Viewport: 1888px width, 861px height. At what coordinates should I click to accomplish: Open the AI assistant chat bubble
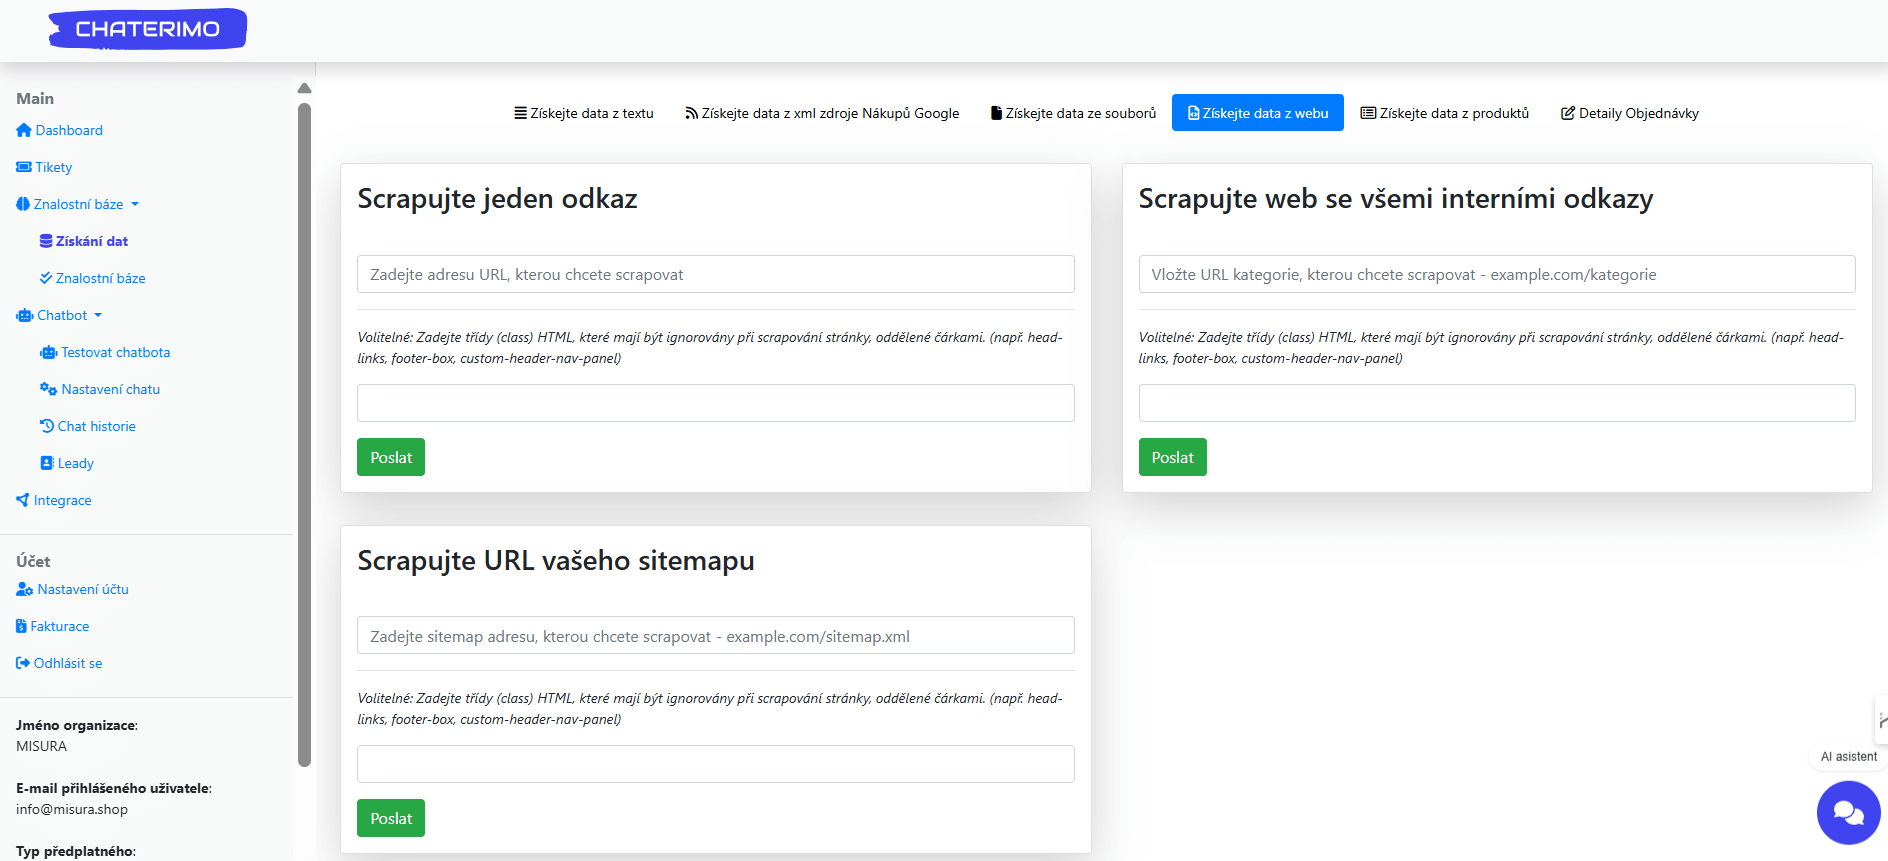point(1847,813)
